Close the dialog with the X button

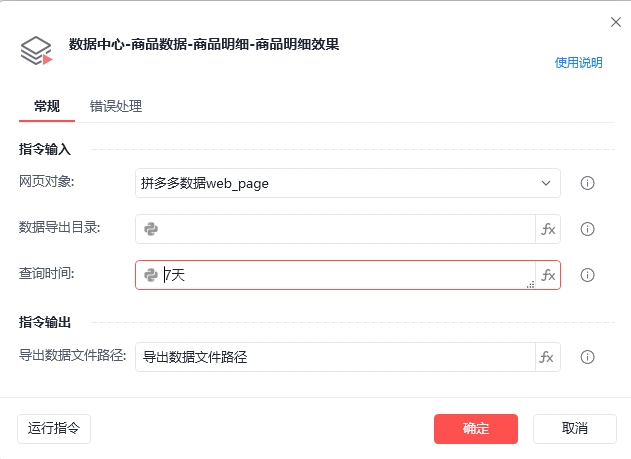[615, 21]
